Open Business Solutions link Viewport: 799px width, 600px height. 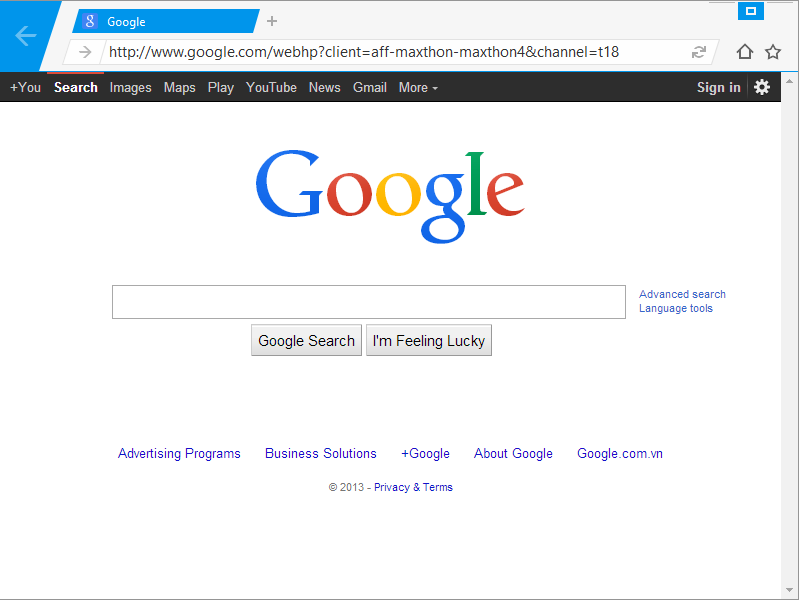(321, 453)
